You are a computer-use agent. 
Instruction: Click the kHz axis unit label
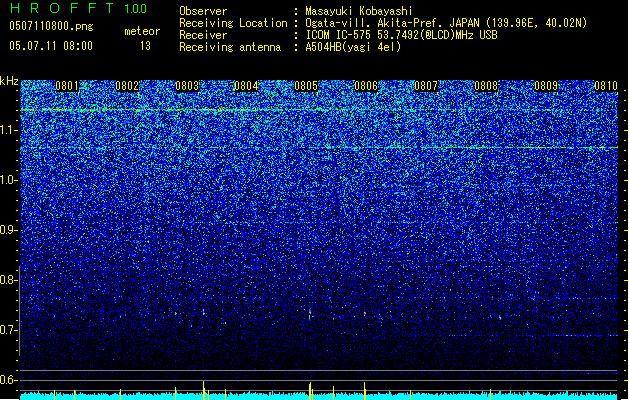pyautogui.click(x=9, y=81)
